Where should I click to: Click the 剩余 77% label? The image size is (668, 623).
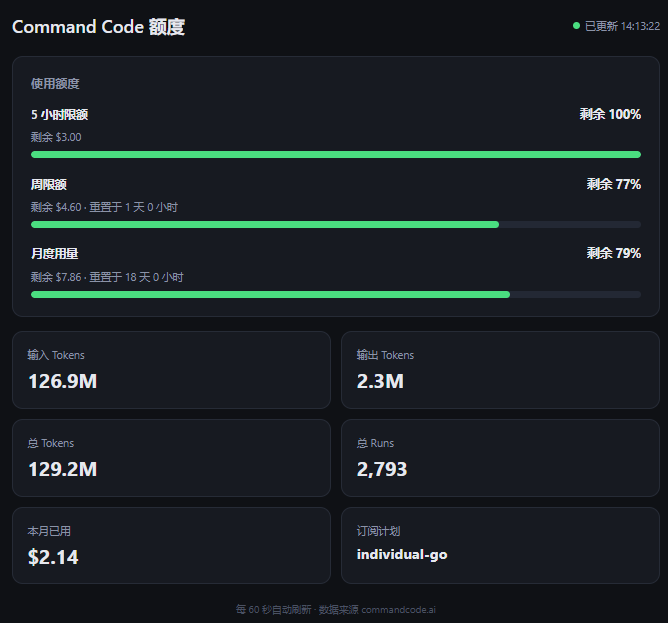click(613, 184)
